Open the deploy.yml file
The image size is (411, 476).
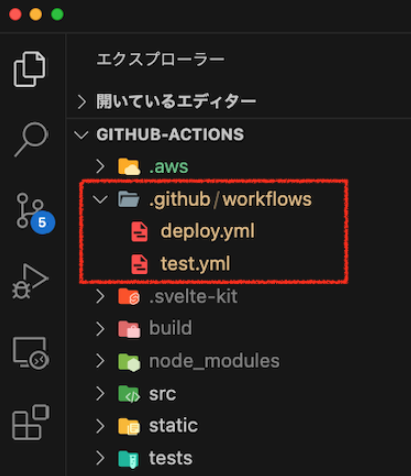coord(208,231)
